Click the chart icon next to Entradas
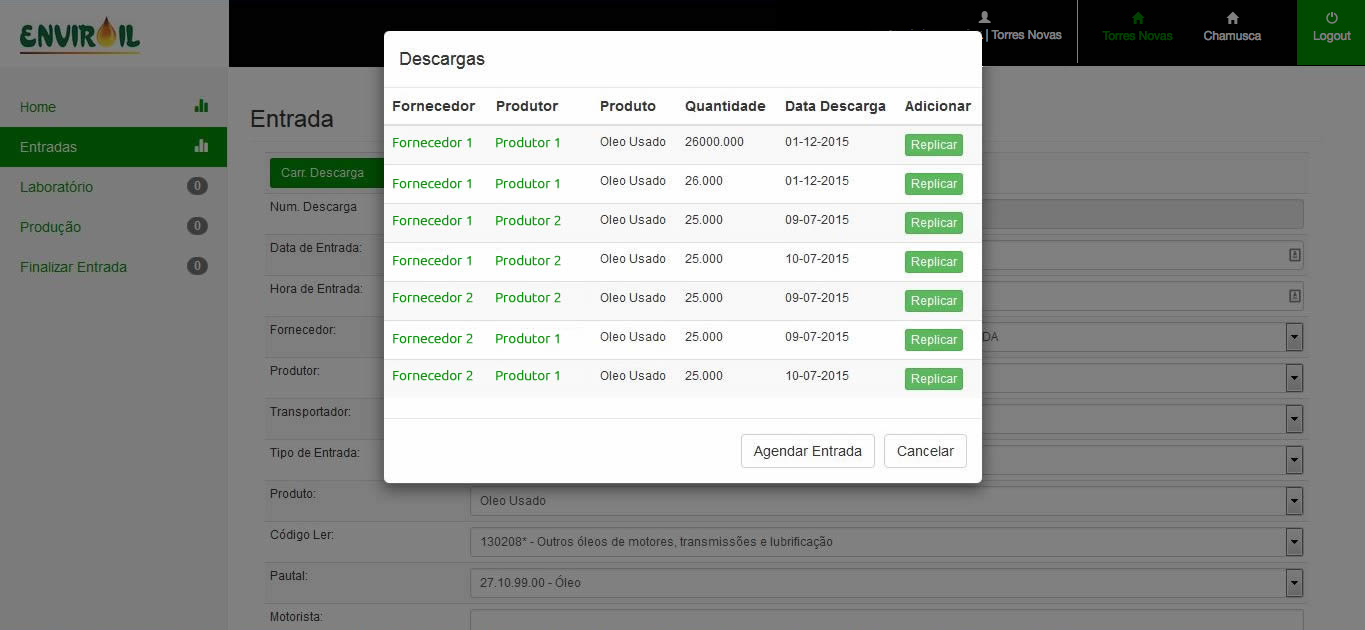The height and width of the screenshot is (630, 1365). 201,146
